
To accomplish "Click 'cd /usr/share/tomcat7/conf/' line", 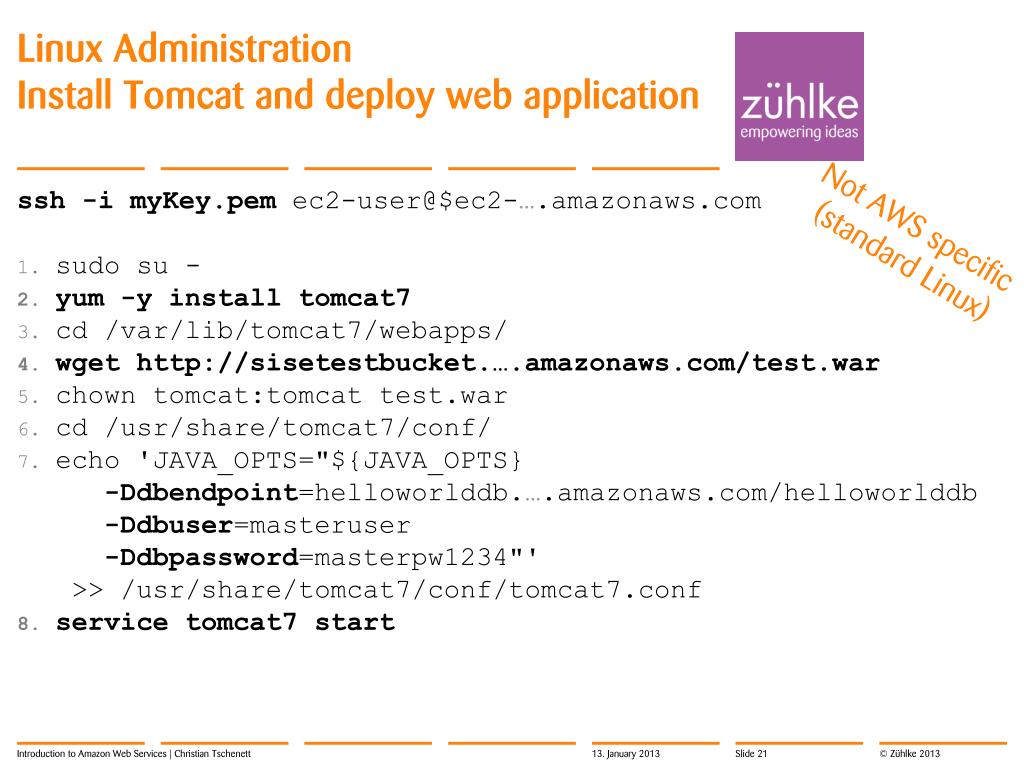I will 273,428.
